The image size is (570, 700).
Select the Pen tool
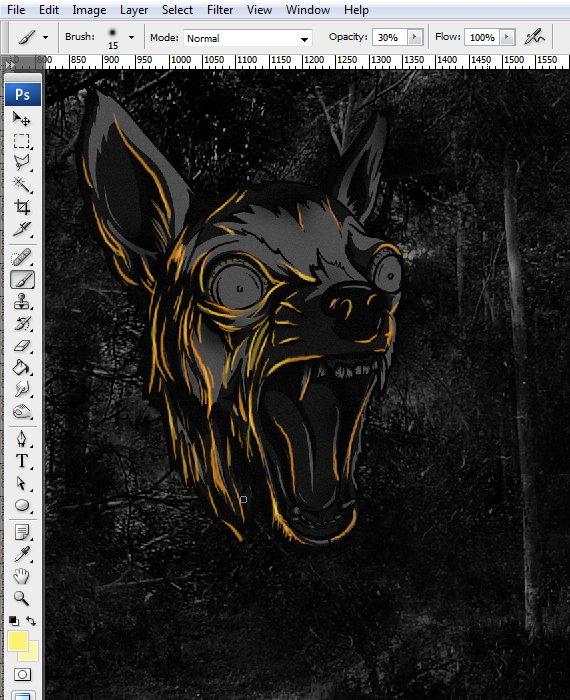(x=21, y=439)
